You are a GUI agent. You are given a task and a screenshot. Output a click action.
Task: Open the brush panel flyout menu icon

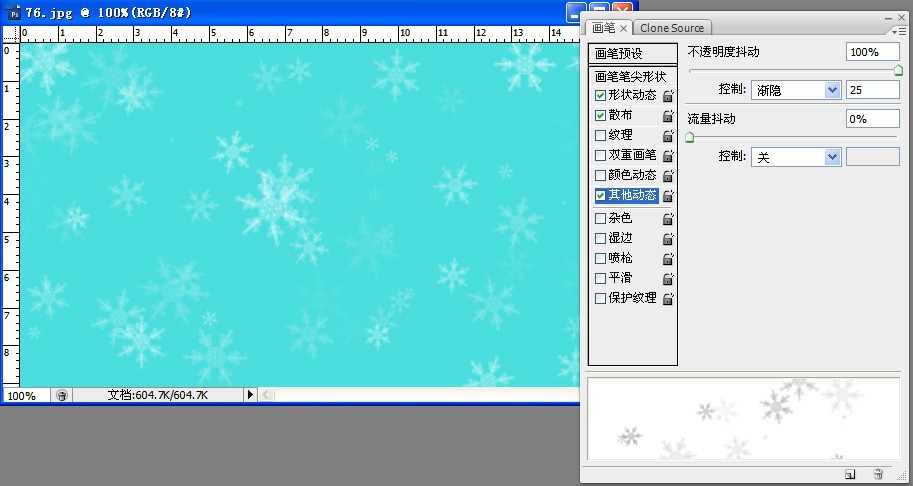(900, 31)
